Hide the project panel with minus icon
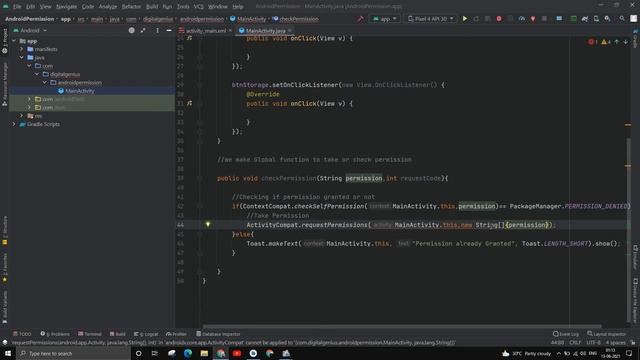The height and width of the screenshot is (360, 640). pos(169,30)
